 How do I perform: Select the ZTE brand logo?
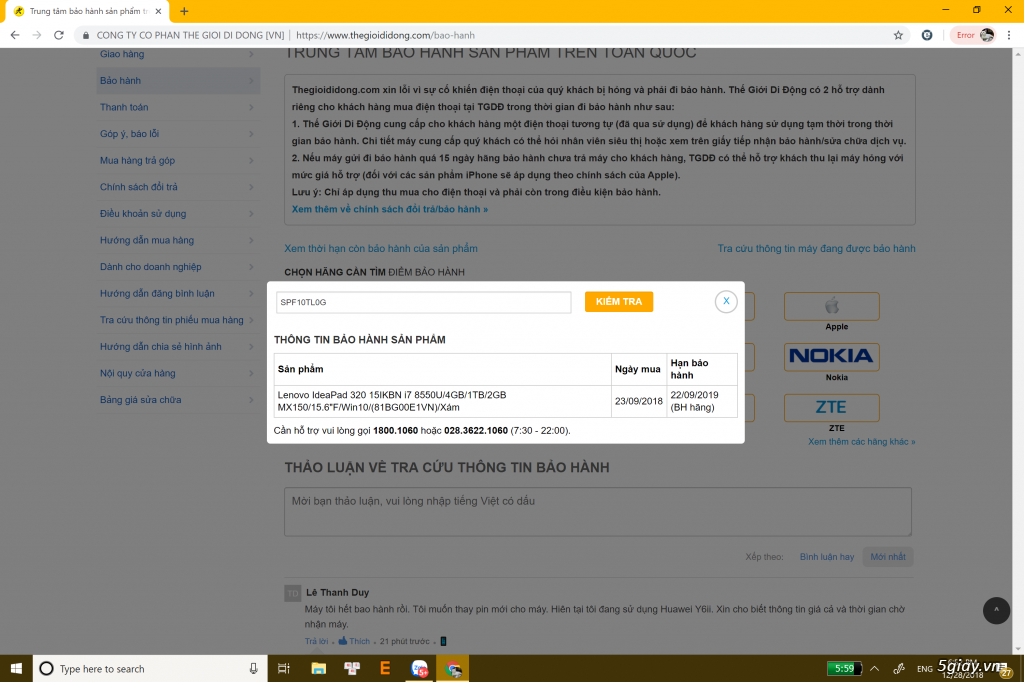pyautogui.click(x=831, y=408)
